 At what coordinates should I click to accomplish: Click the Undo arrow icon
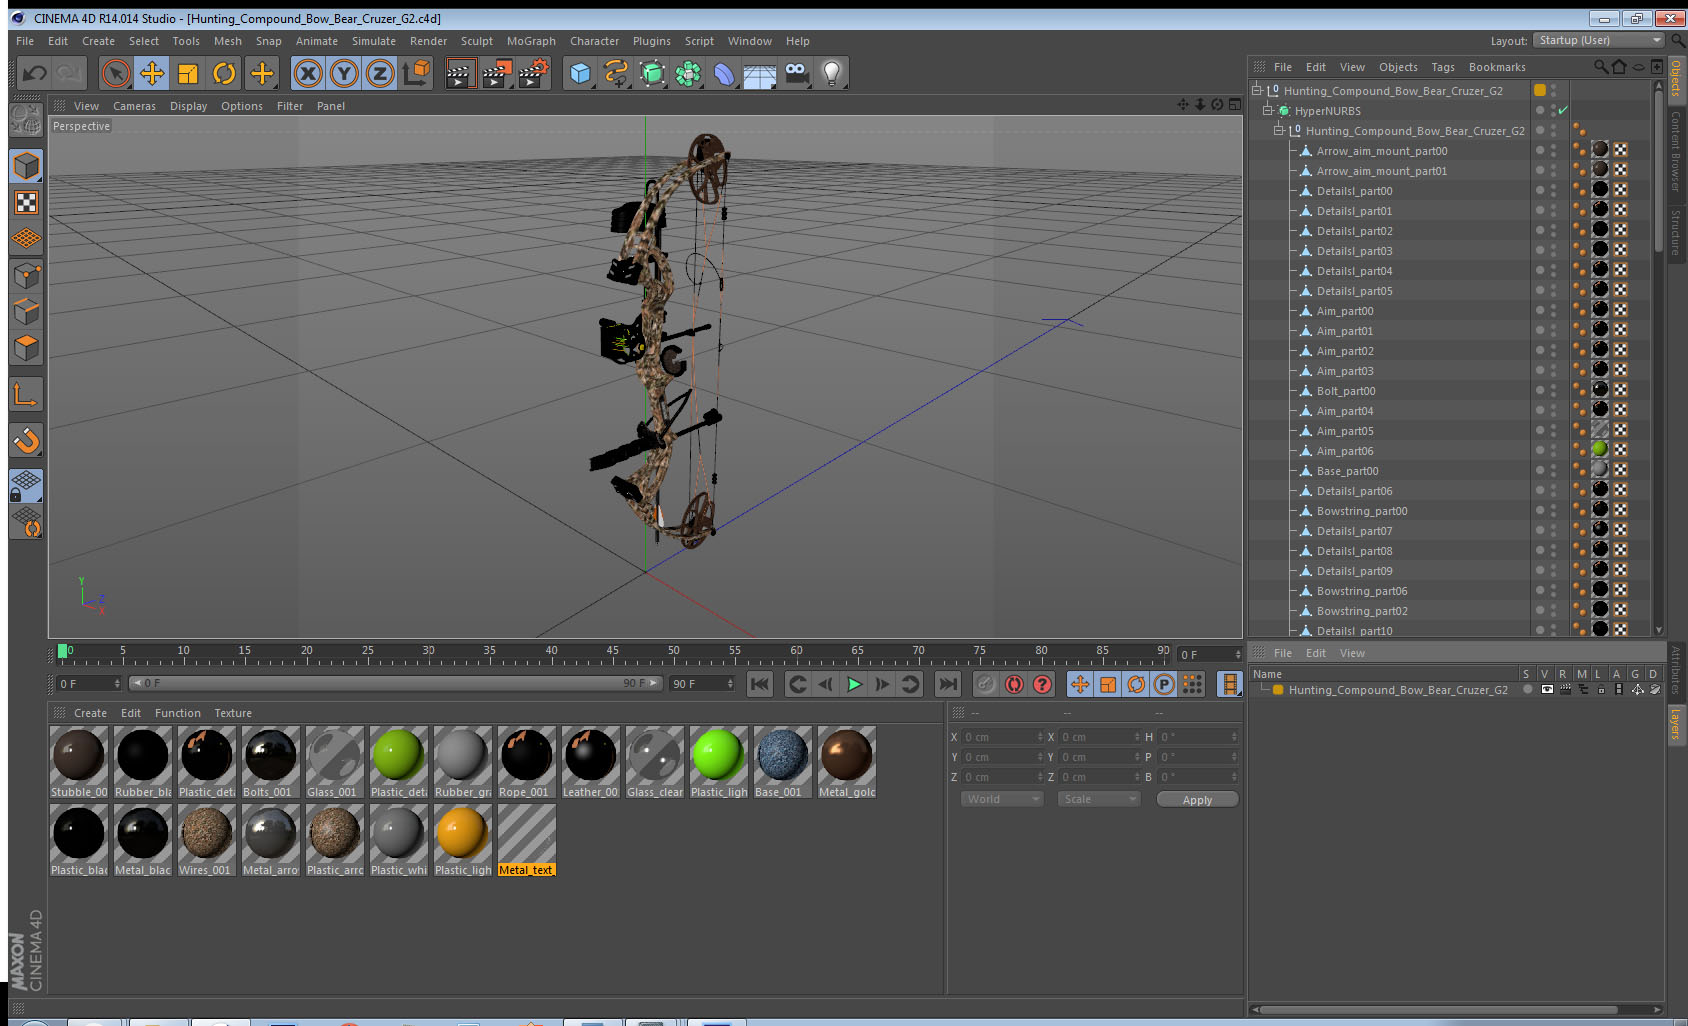pyautogui.click(x=35, y=73)
